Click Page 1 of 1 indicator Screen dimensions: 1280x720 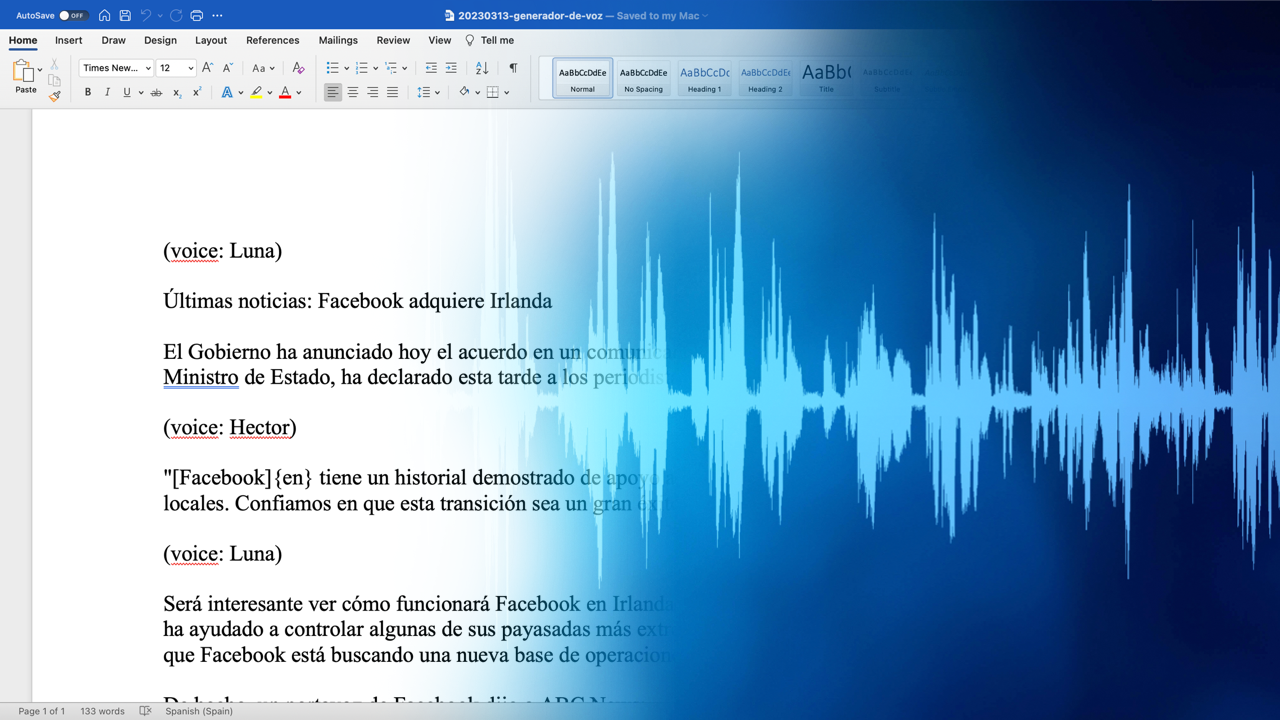42,711
